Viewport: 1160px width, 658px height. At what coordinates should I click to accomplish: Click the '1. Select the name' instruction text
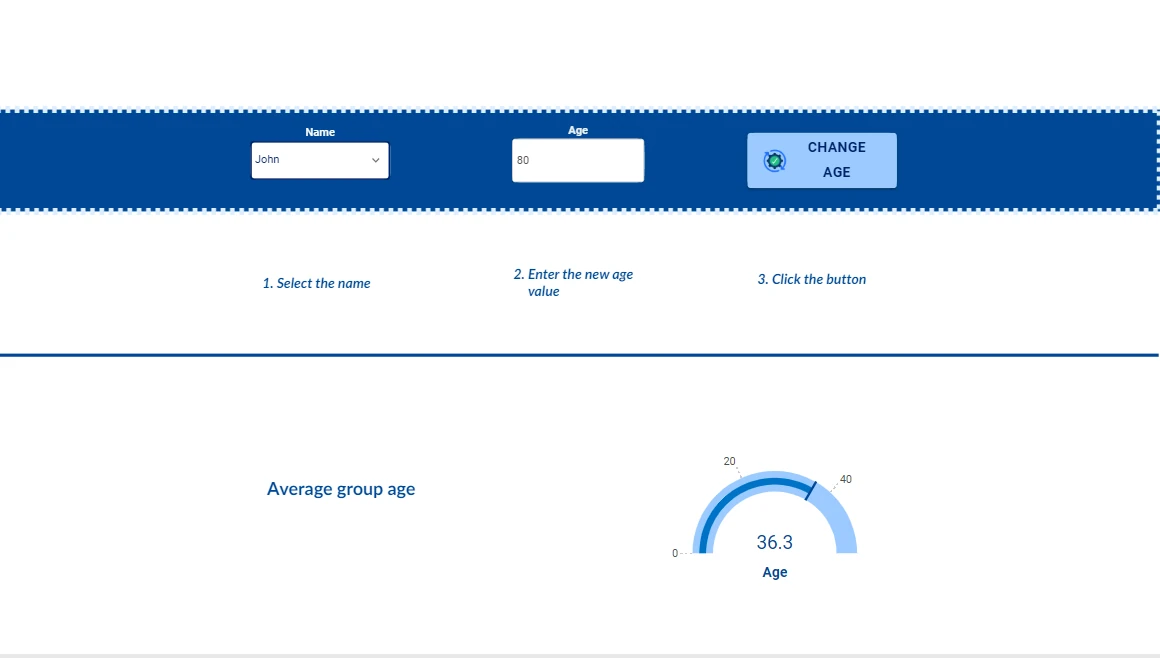click(x=316, y=283)
